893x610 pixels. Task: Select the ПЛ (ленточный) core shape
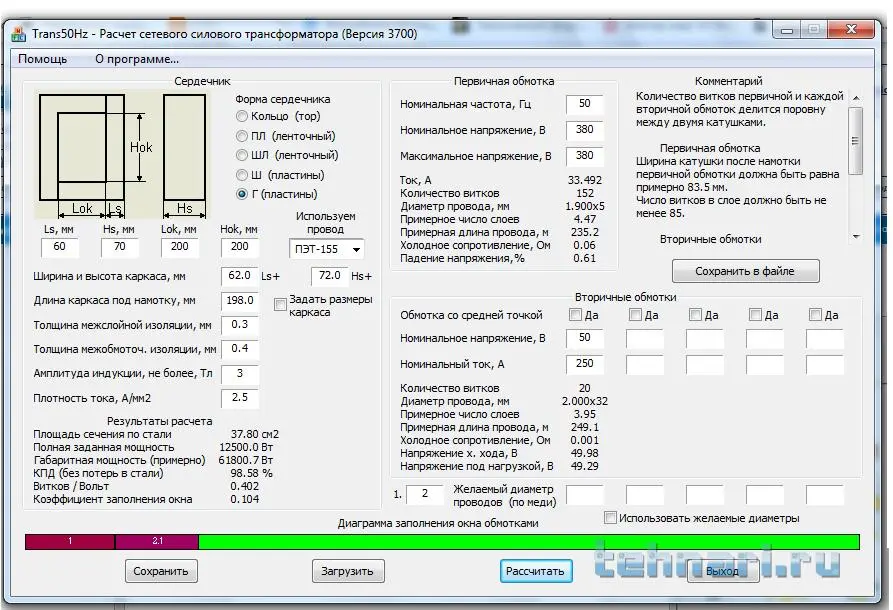[x=242, y=136]
